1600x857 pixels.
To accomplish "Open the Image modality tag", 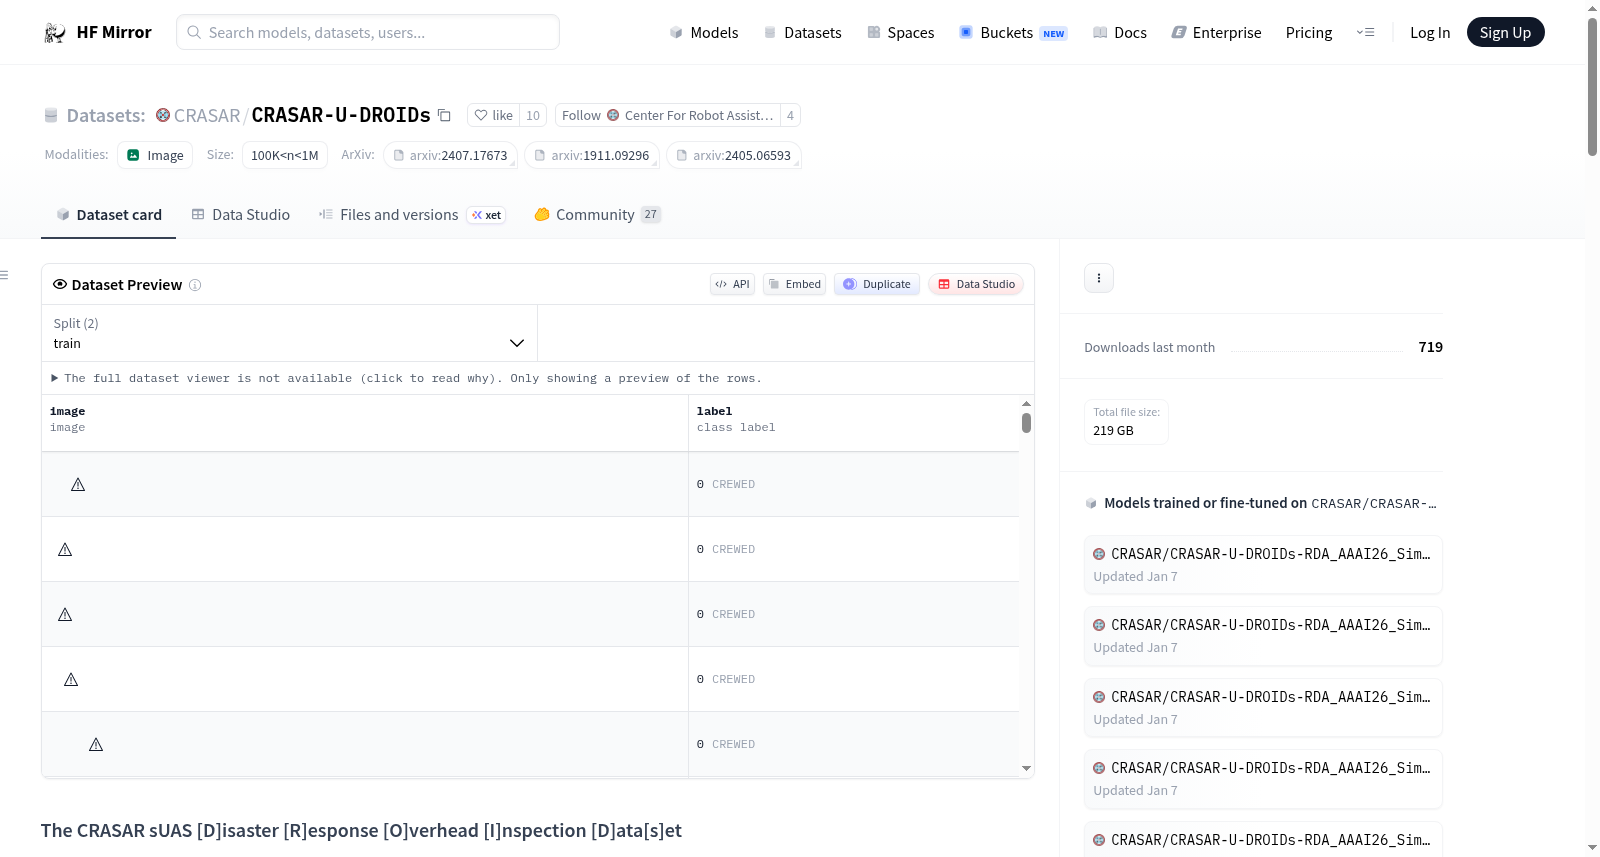I will pos(155,155).
